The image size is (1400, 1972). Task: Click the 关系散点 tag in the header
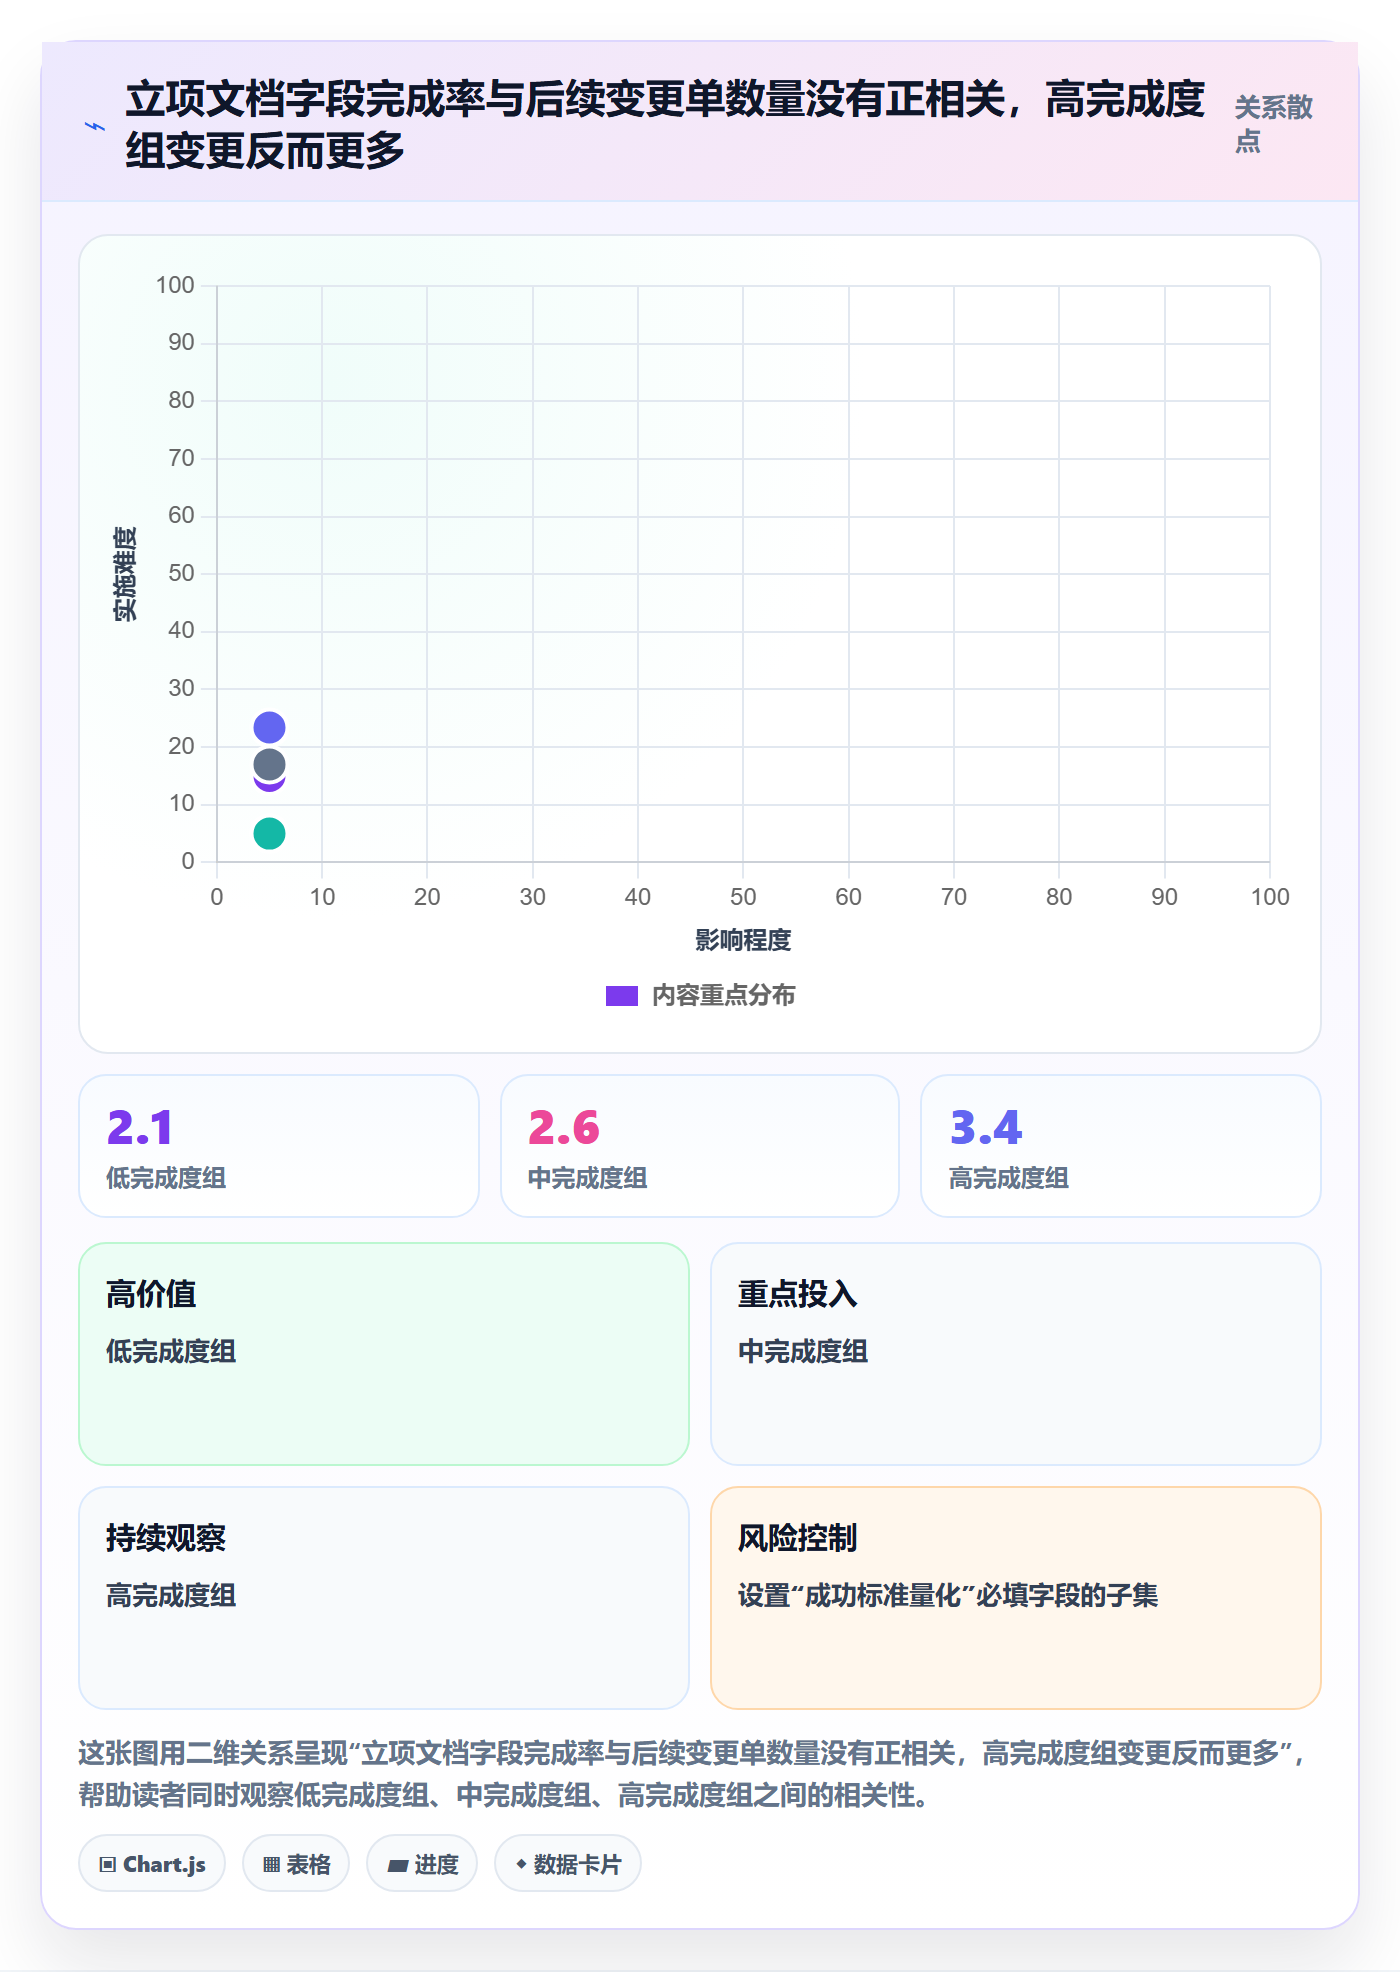coord(1273,124)
